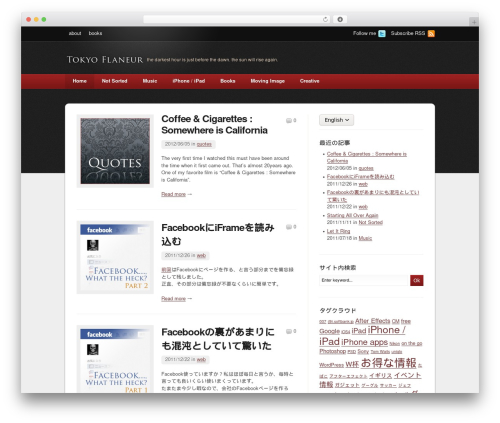This screenshot has width=500, height=423.
Task: Open sidebar FacebookにiFrameを読み込む link
Action: tap(361, 177)
